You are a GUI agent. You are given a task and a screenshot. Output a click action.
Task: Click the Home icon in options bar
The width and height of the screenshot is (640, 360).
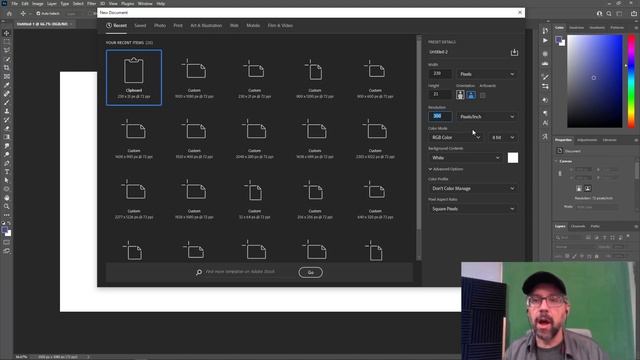click(9, 13)
